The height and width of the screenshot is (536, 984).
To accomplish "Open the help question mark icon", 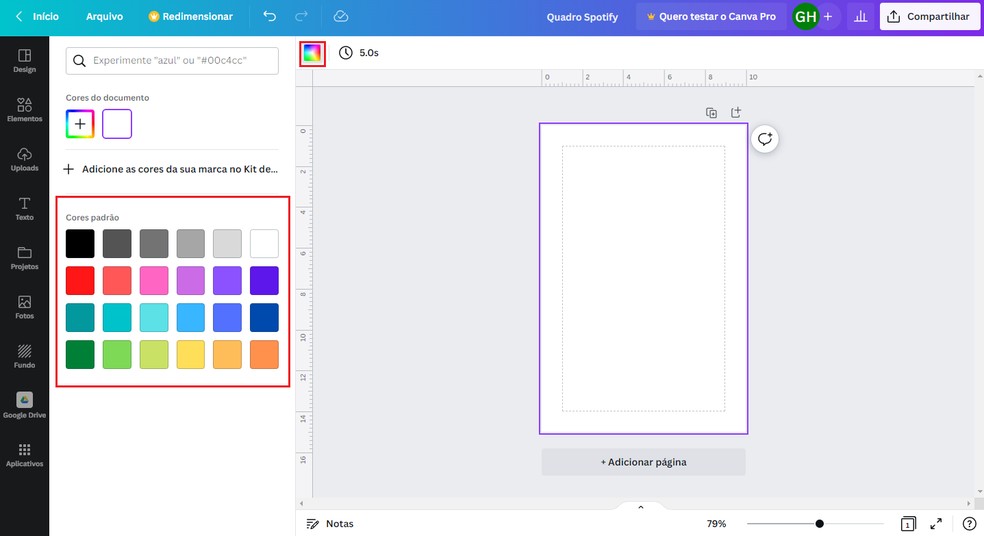I will tap(969, 524).
